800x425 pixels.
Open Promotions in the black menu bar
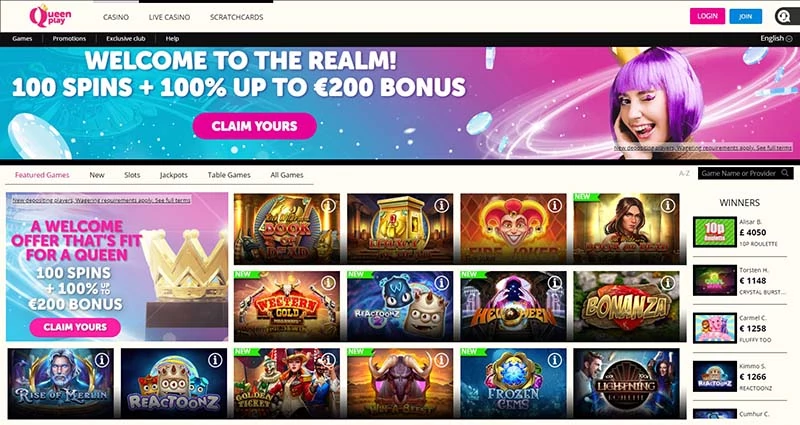click(69, 38)
